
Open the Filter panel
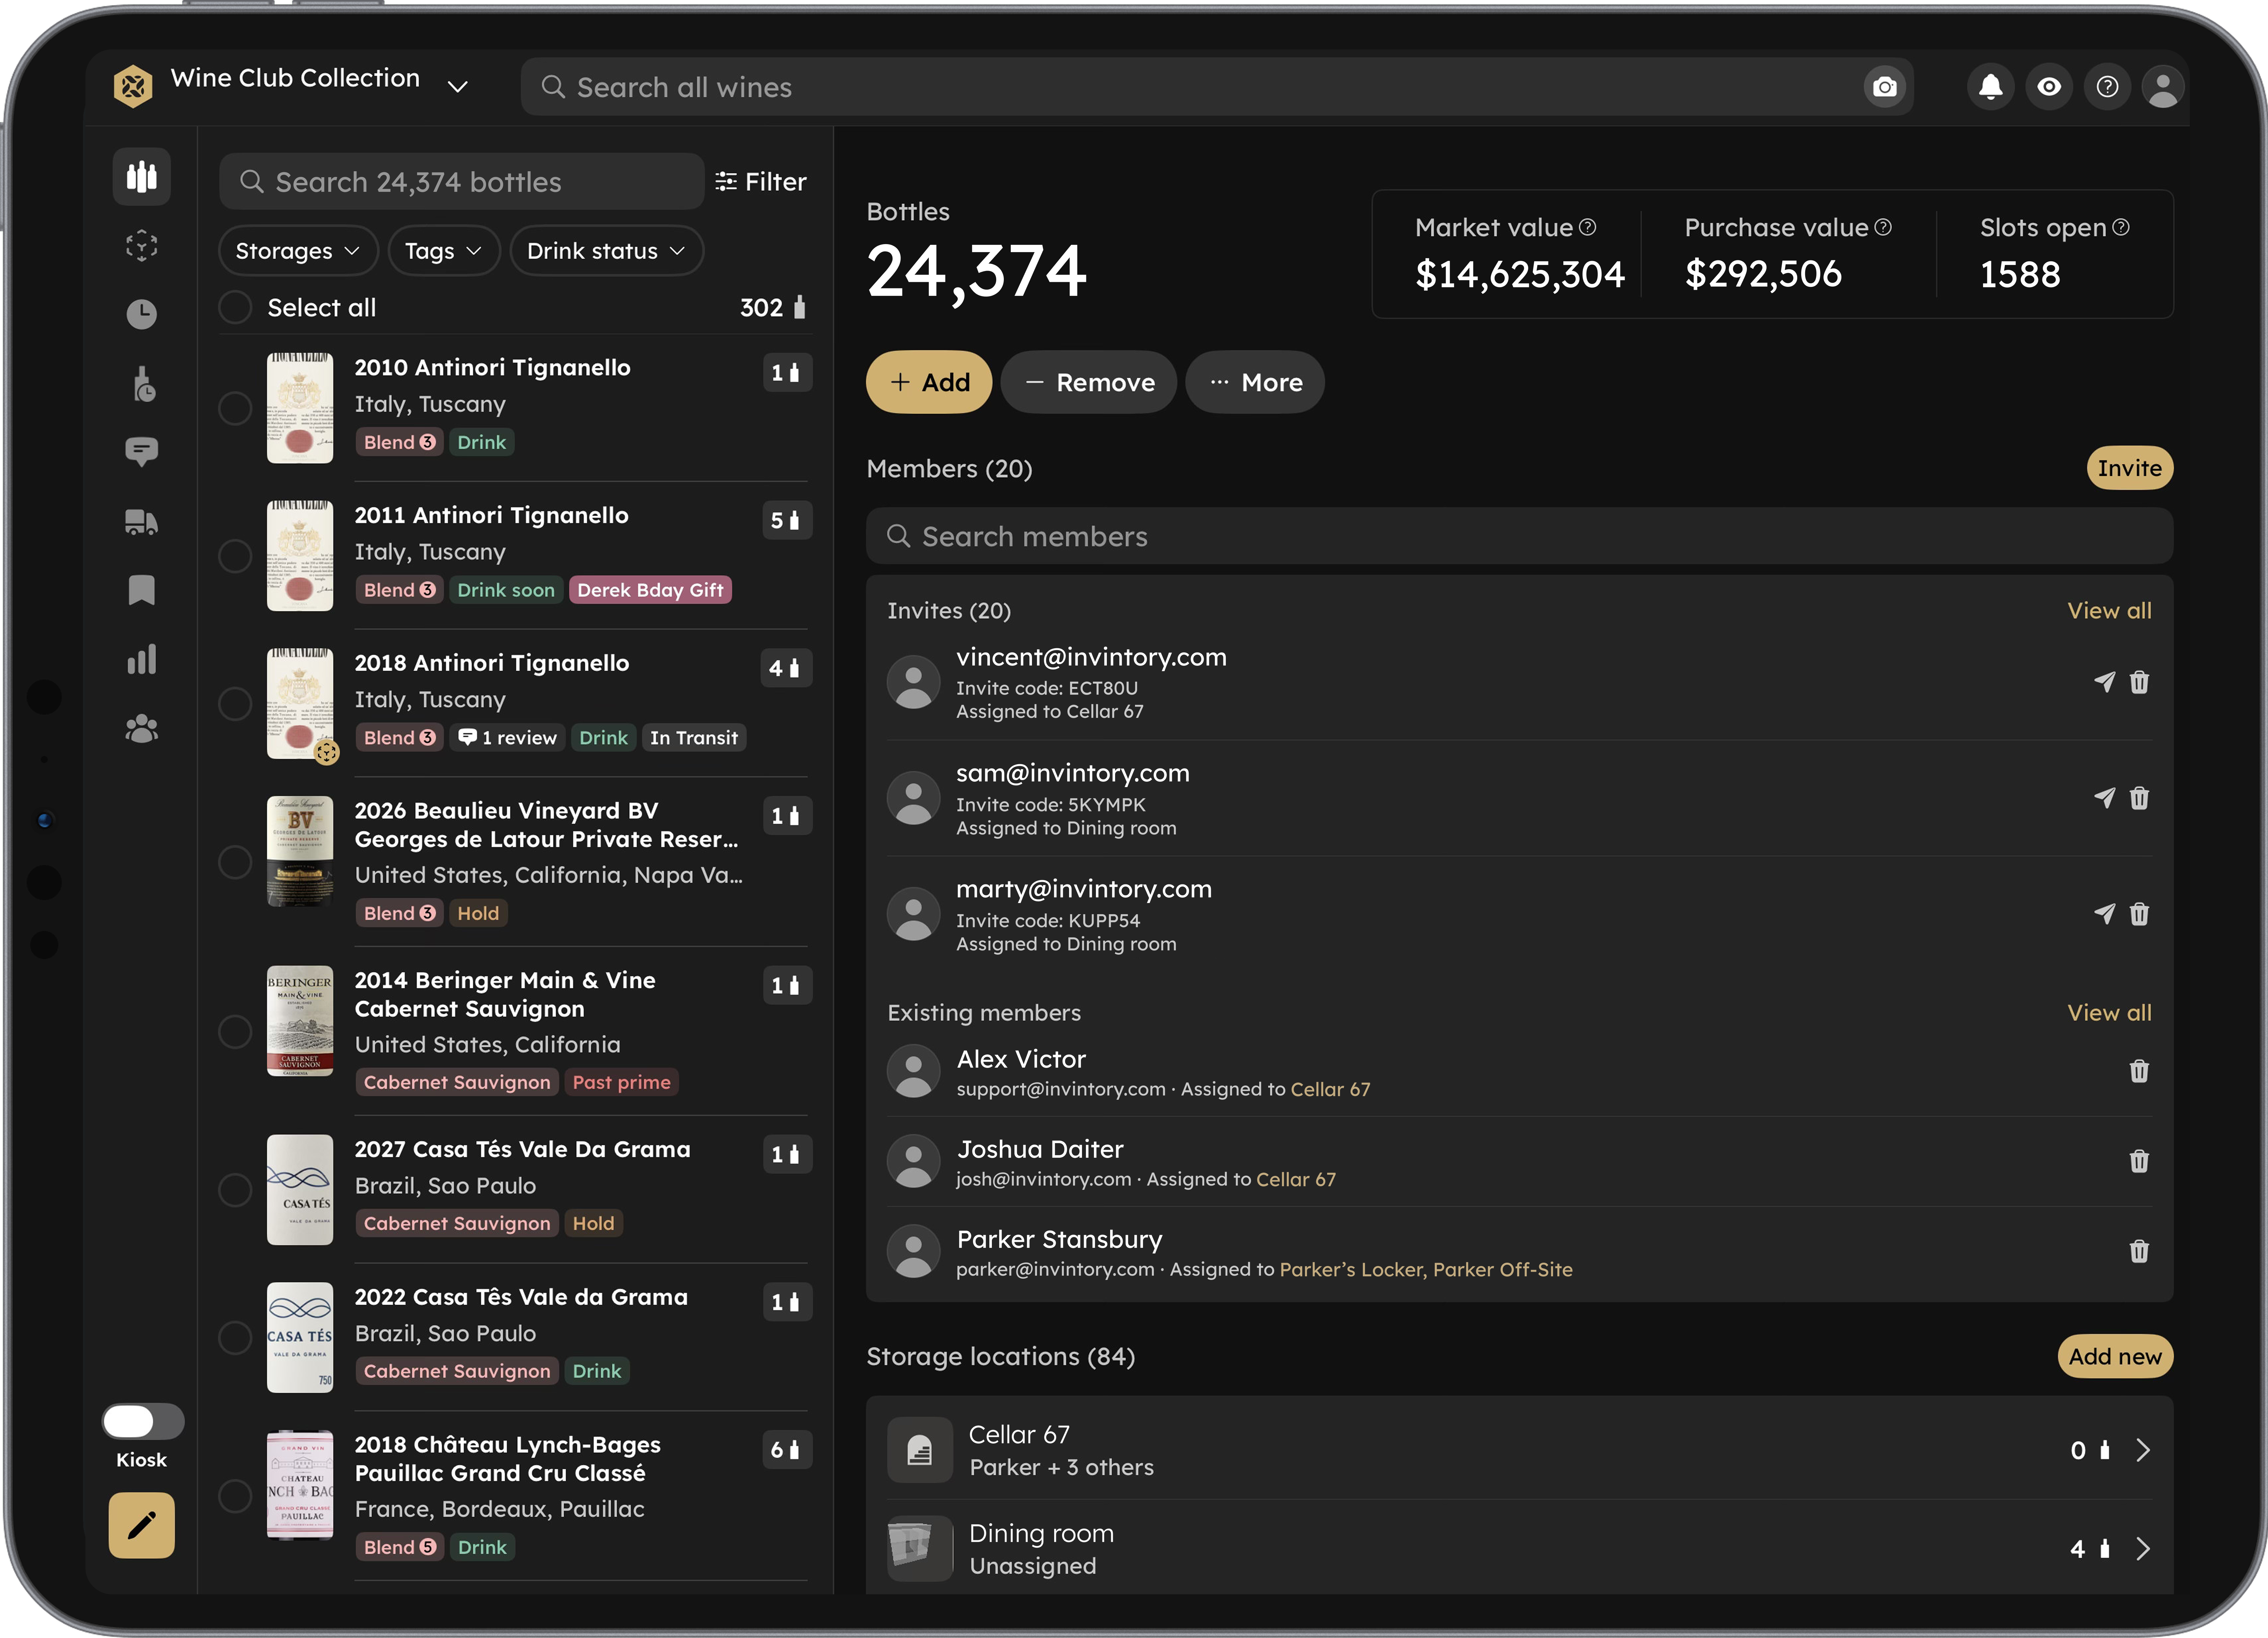click(x=761, y=182)
